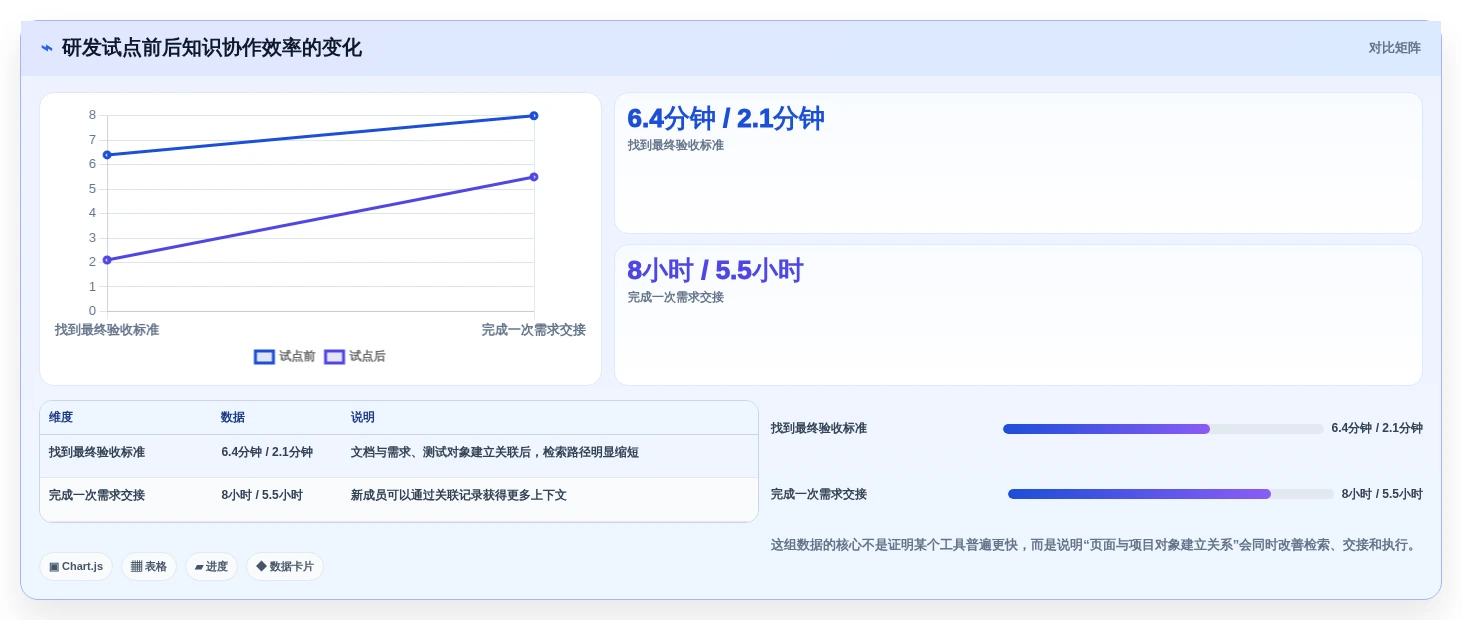Toggle the 试点后 legend entry
Screen dimensions: 1462x620
pos(355,357)
